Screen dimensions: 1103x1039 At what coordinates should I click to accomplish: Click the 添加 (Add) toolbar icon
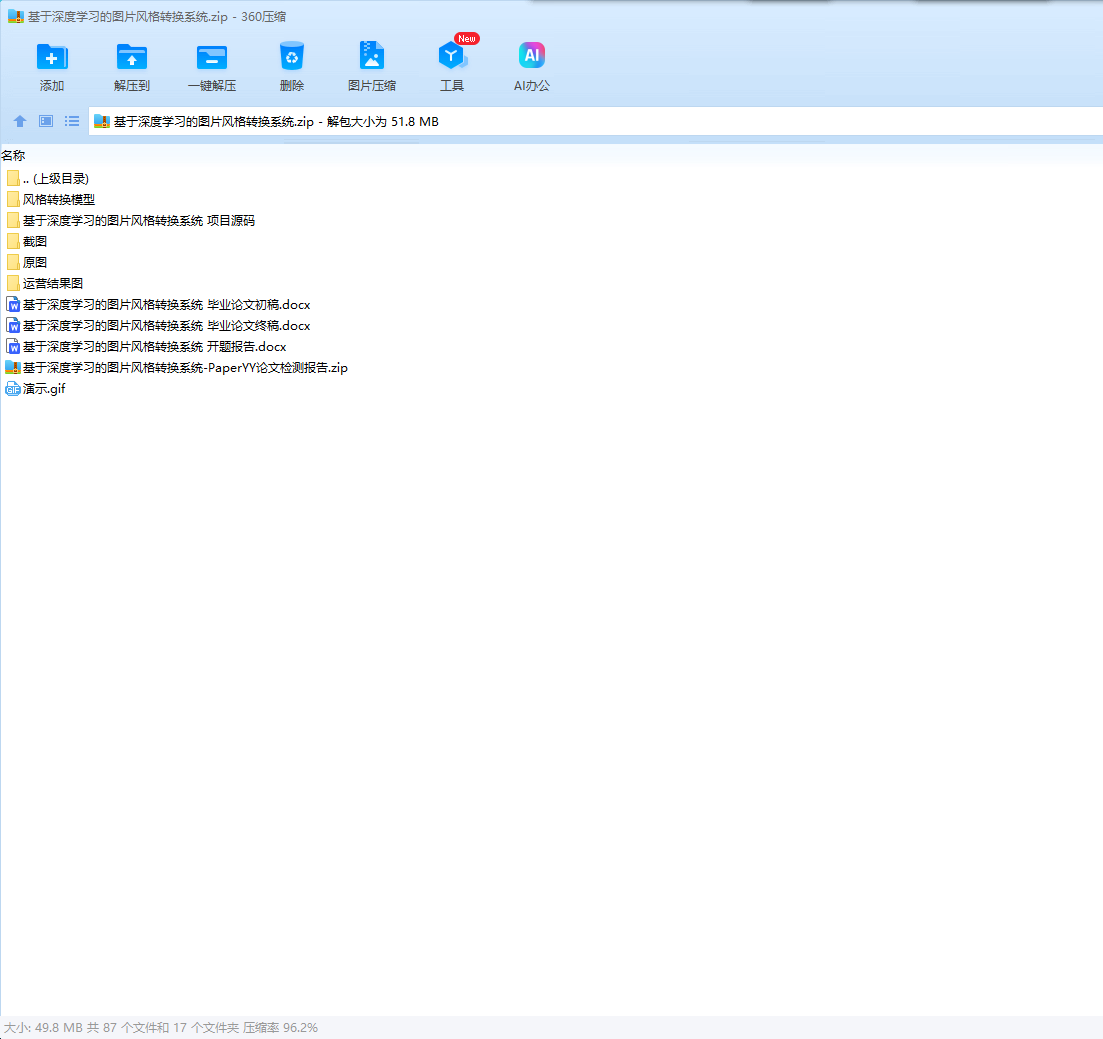tap(52, 57)
